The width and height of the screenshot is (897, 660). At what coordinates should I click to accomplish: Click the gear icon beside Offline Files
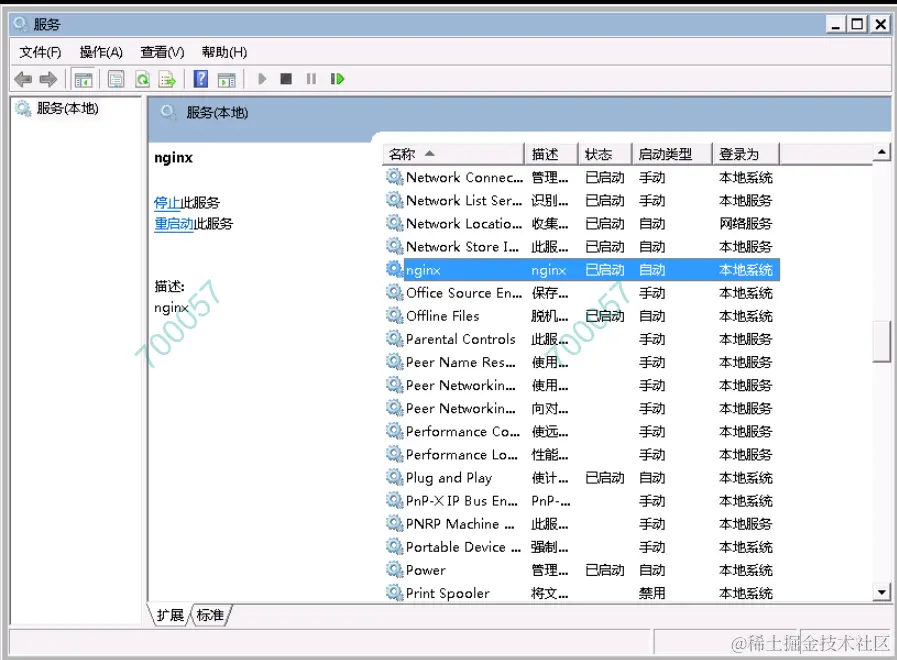[x=394, y=315]
